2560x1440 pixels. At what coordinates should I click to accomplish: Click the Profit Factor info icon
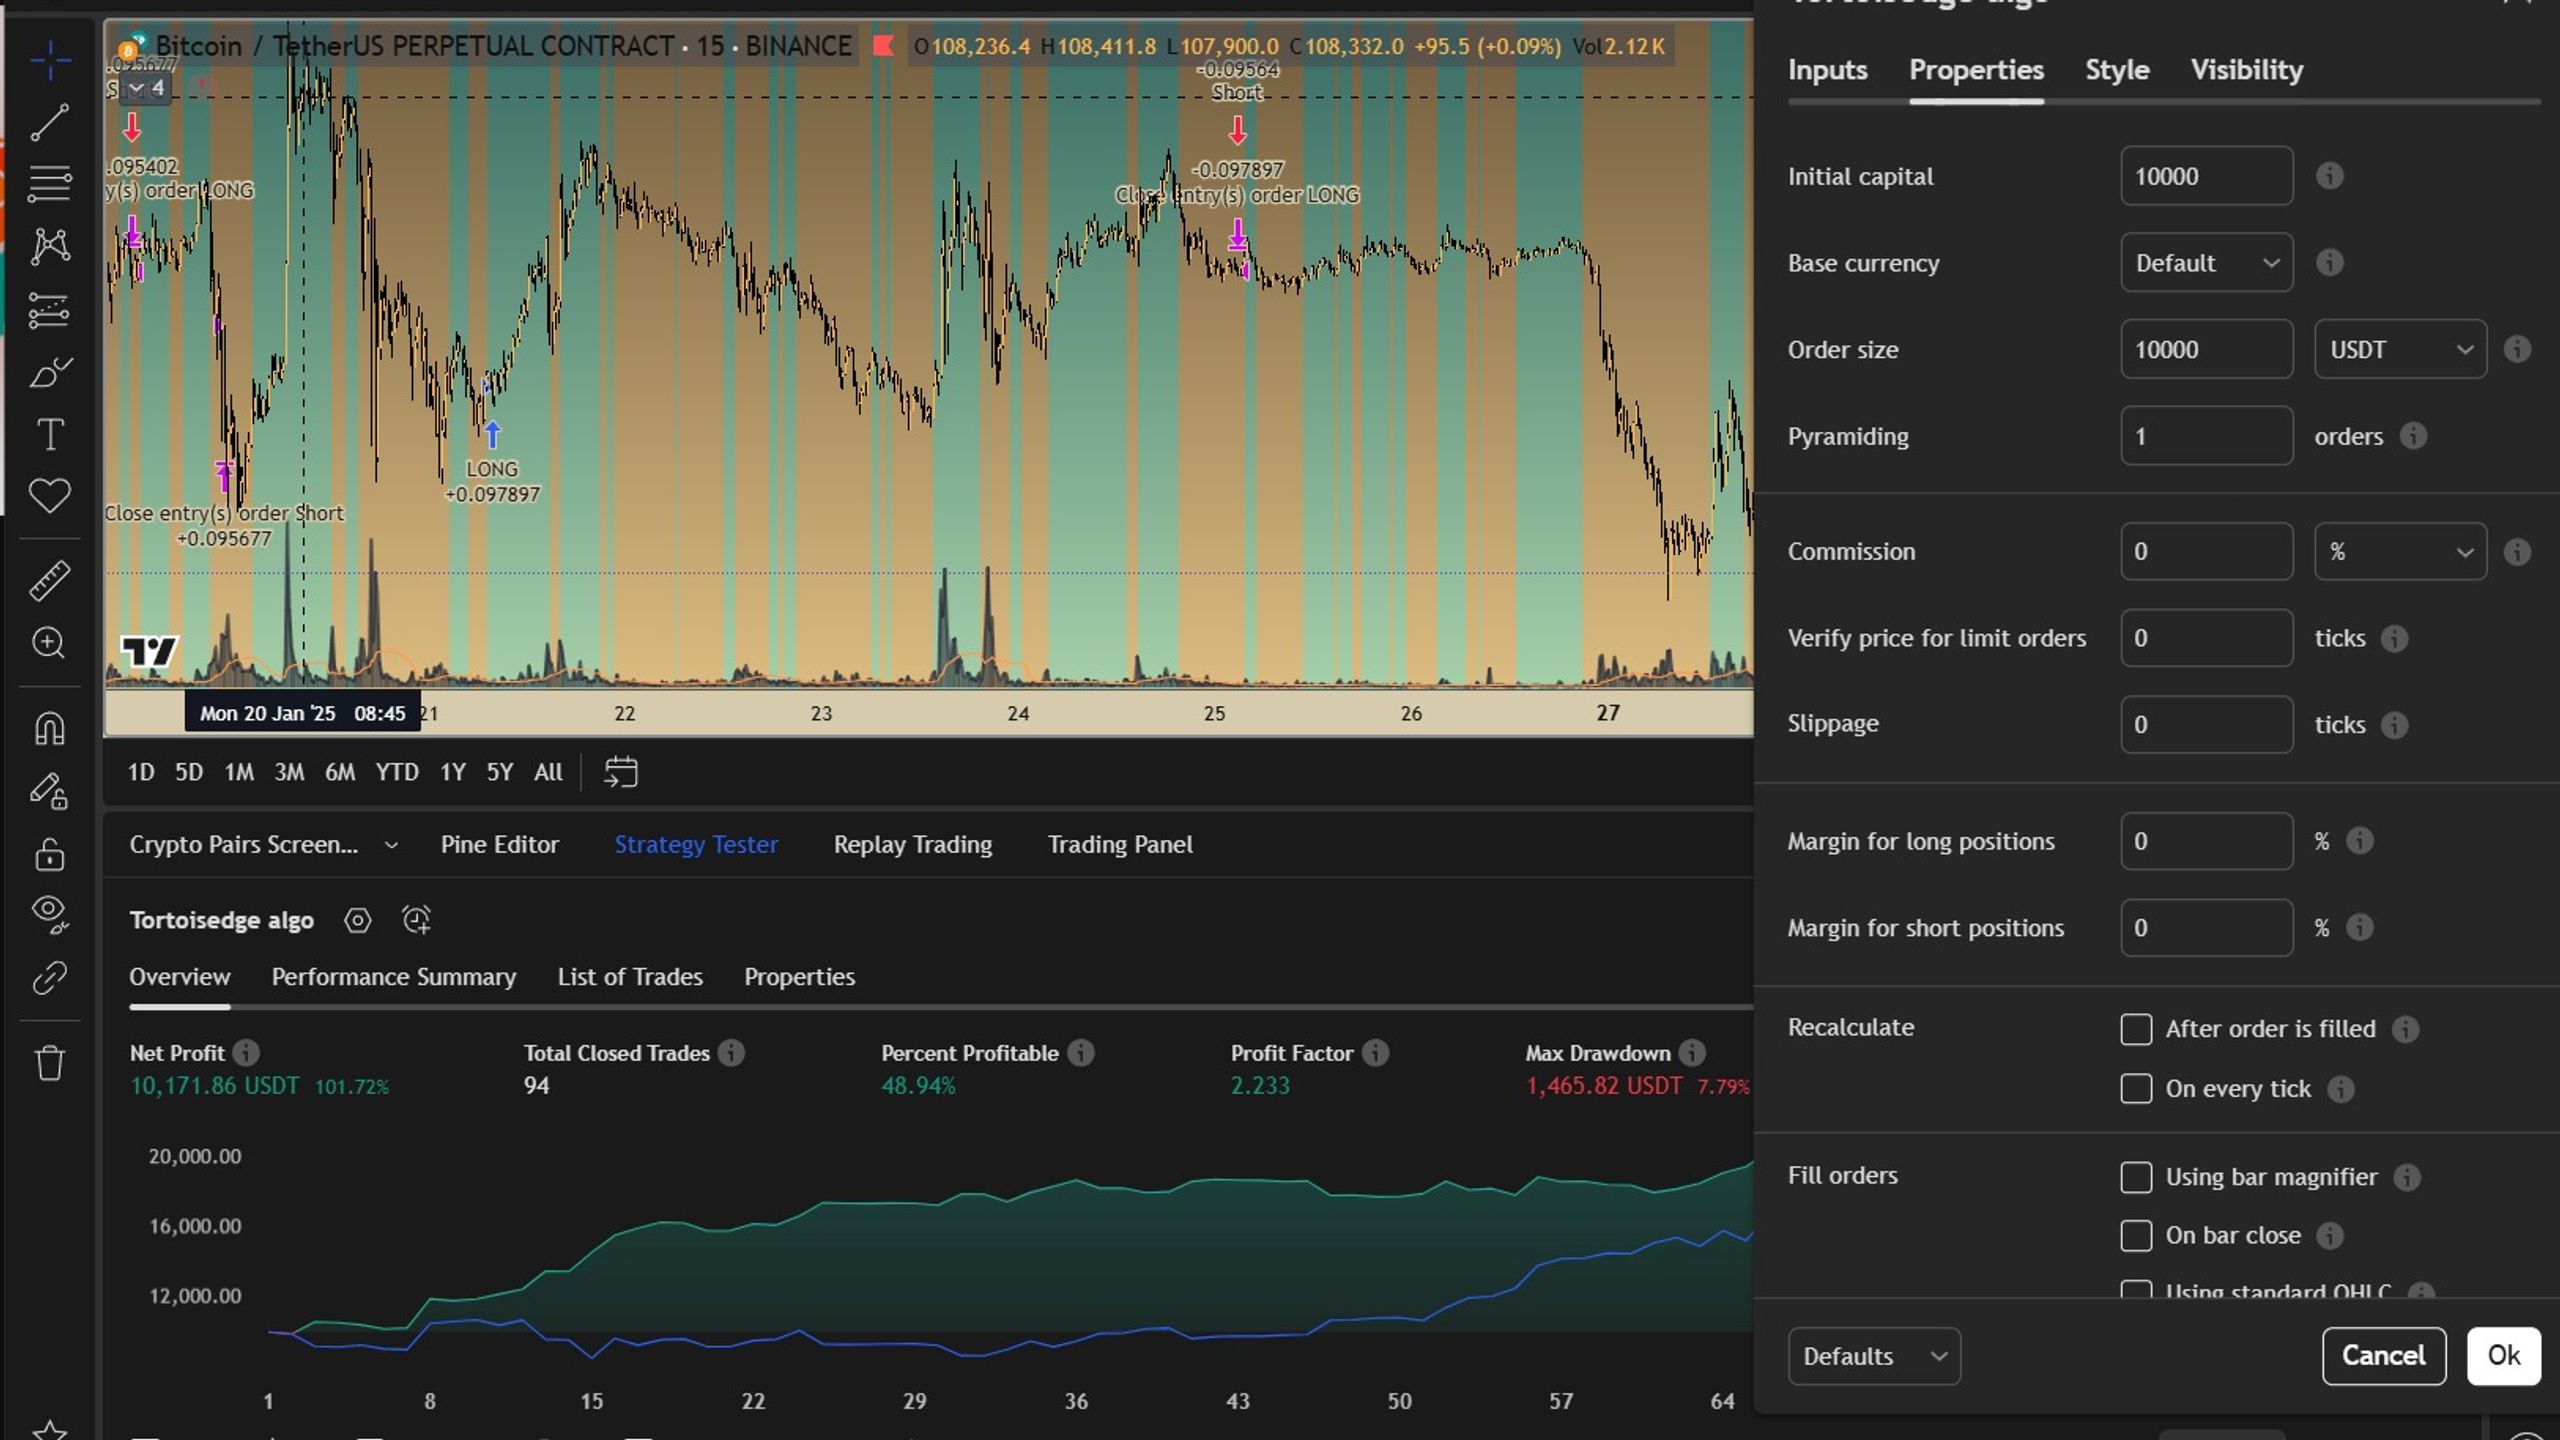[1376, 1053]
